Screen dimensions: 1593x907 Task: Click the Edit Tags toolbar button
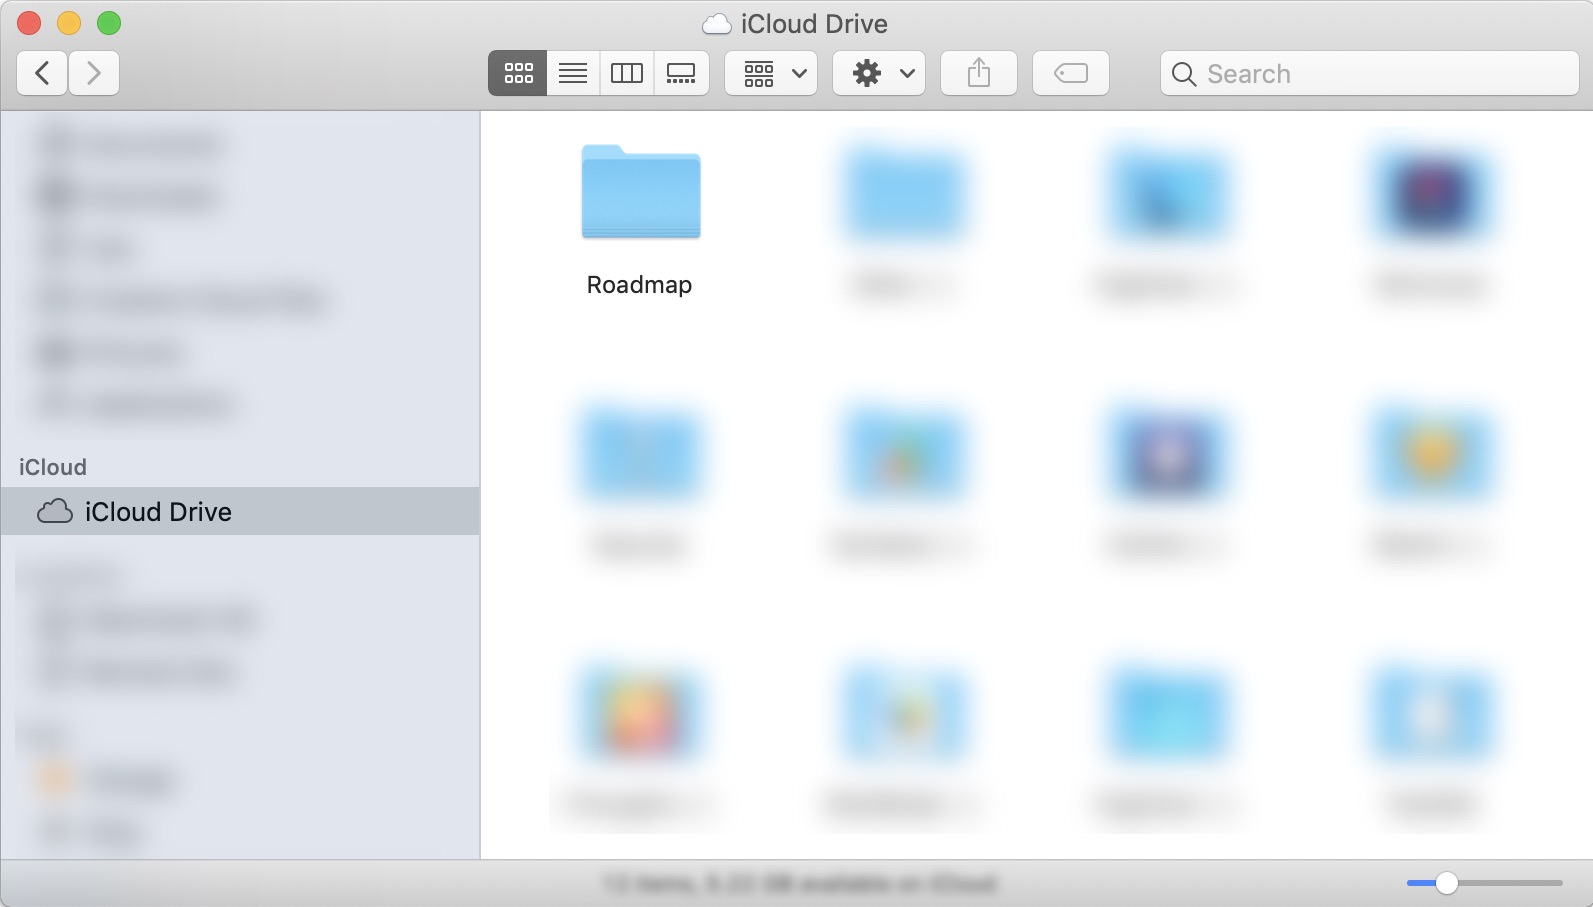(1070, 73)
